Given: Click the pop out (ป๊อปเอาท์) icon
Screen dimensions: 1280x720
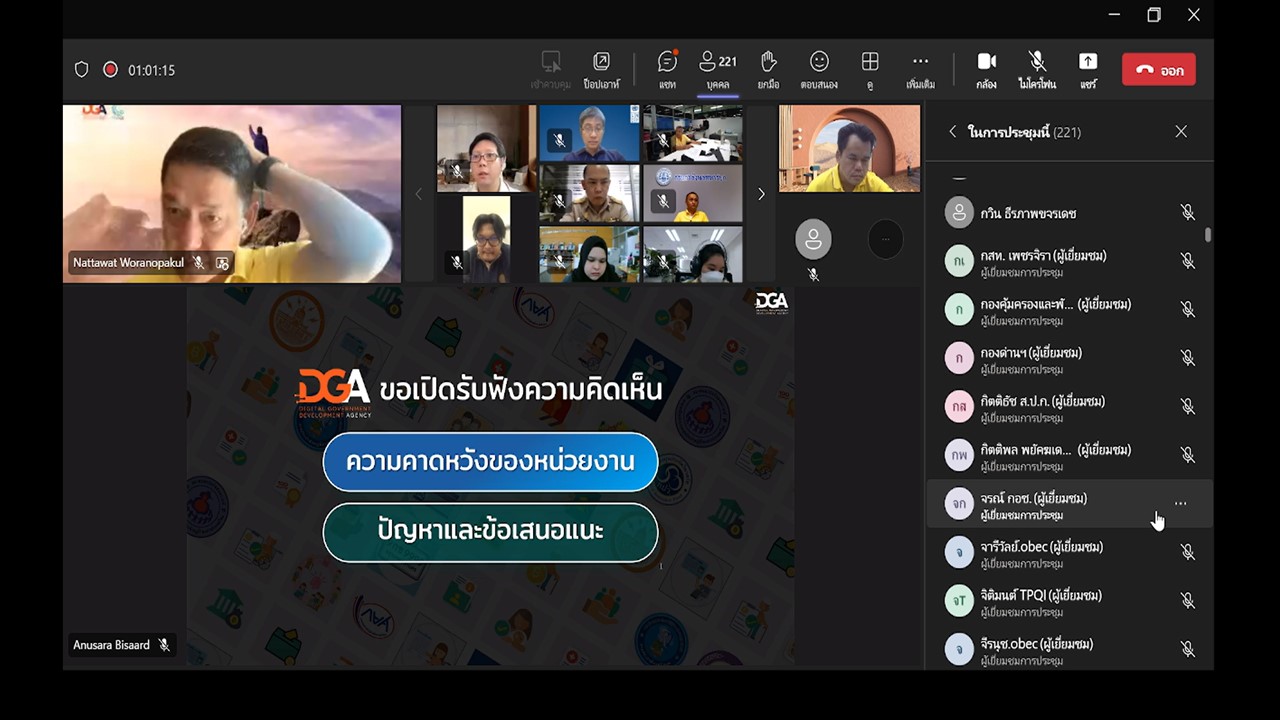Looking at the screenshot, I should click(x=601, y=69).
